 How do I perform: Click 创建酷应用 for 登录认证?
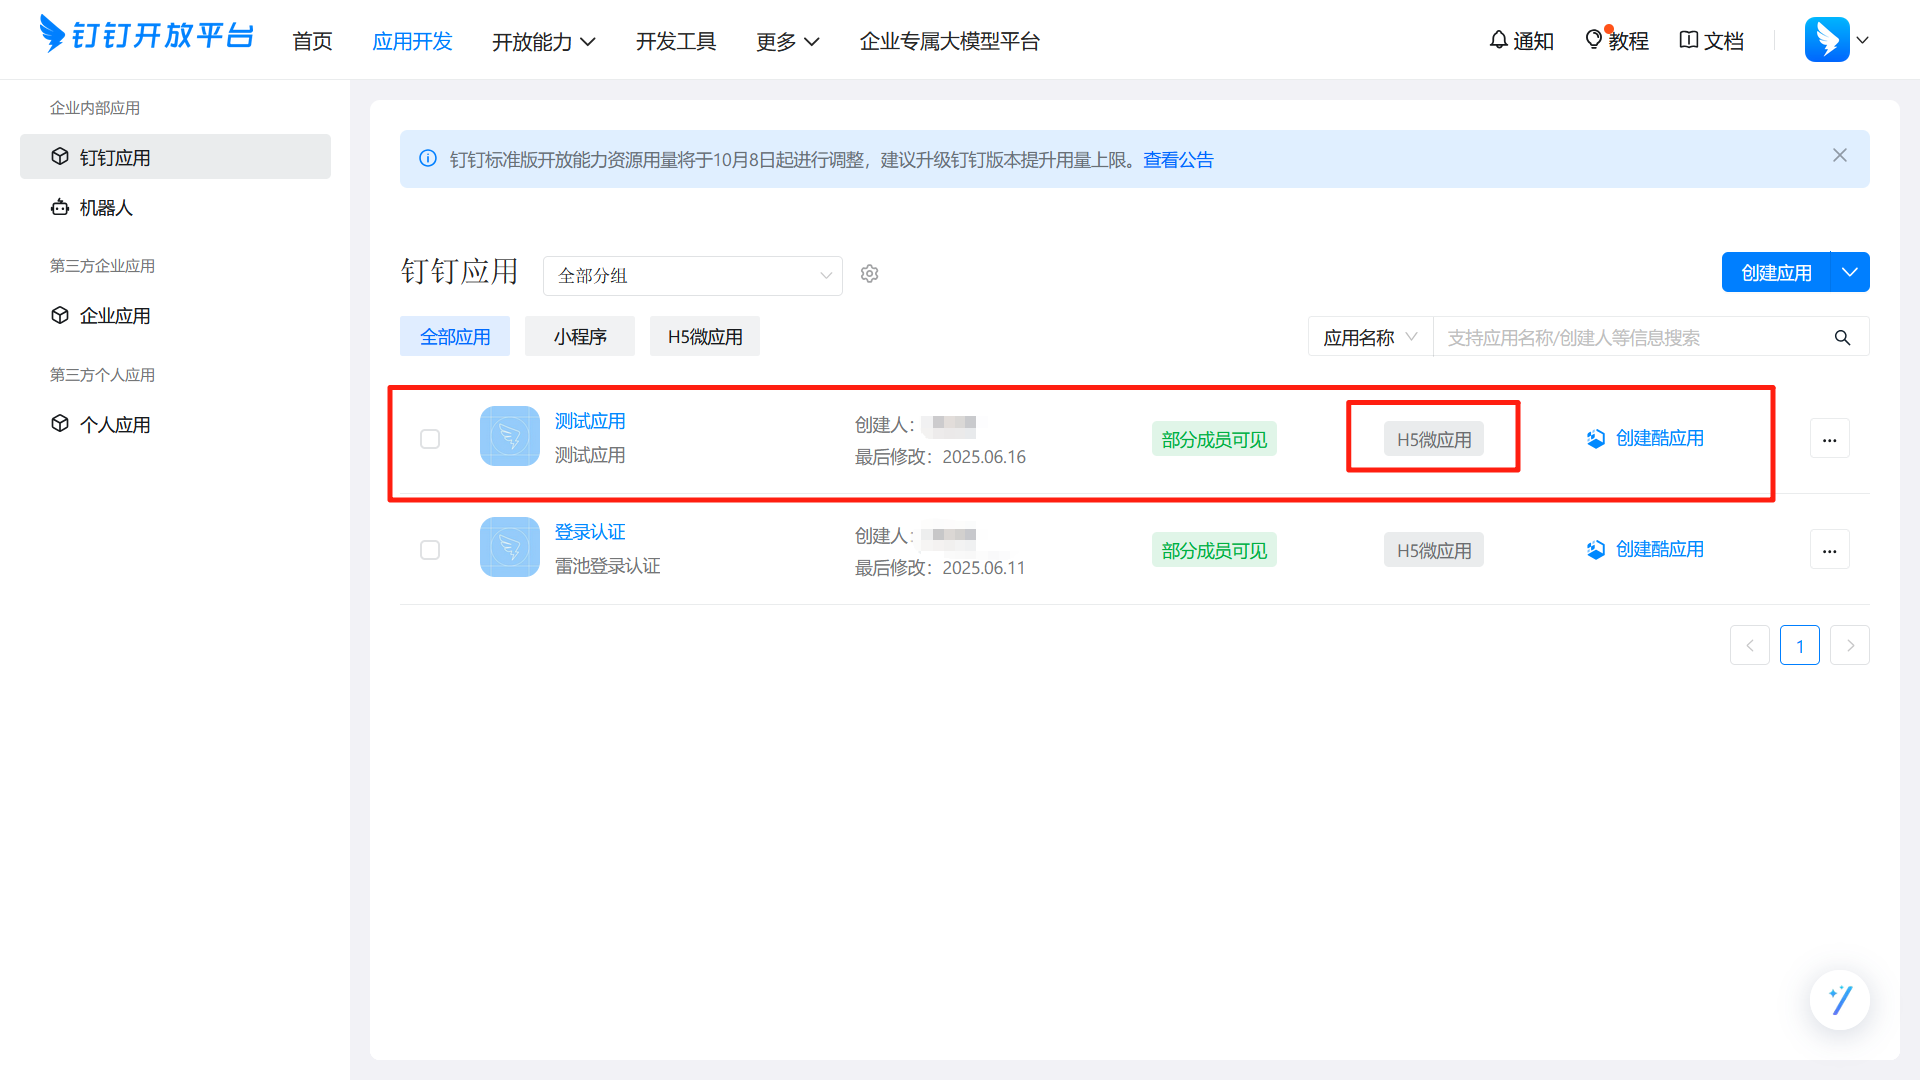point(1645,549)
